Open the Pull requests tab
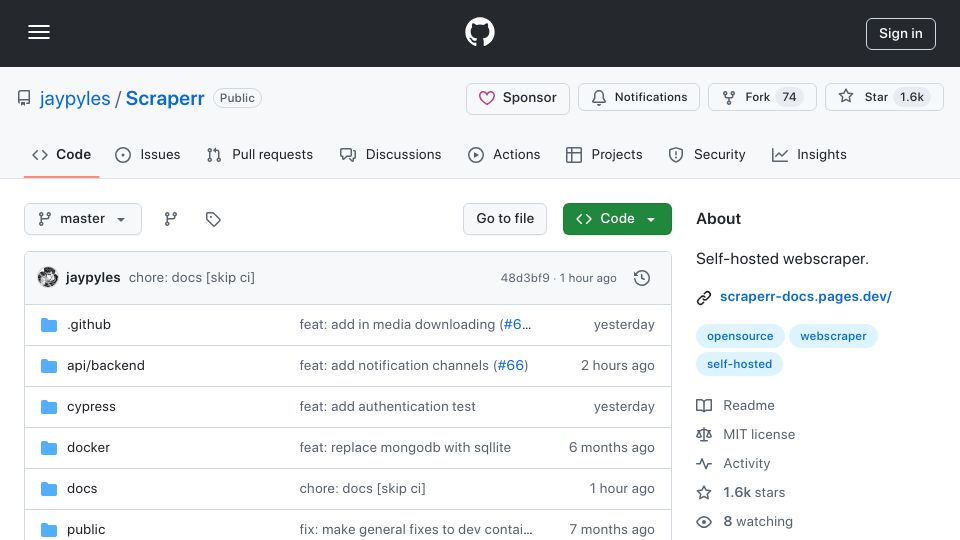Screen dimensions: 960x540 (x=260, y=155)
